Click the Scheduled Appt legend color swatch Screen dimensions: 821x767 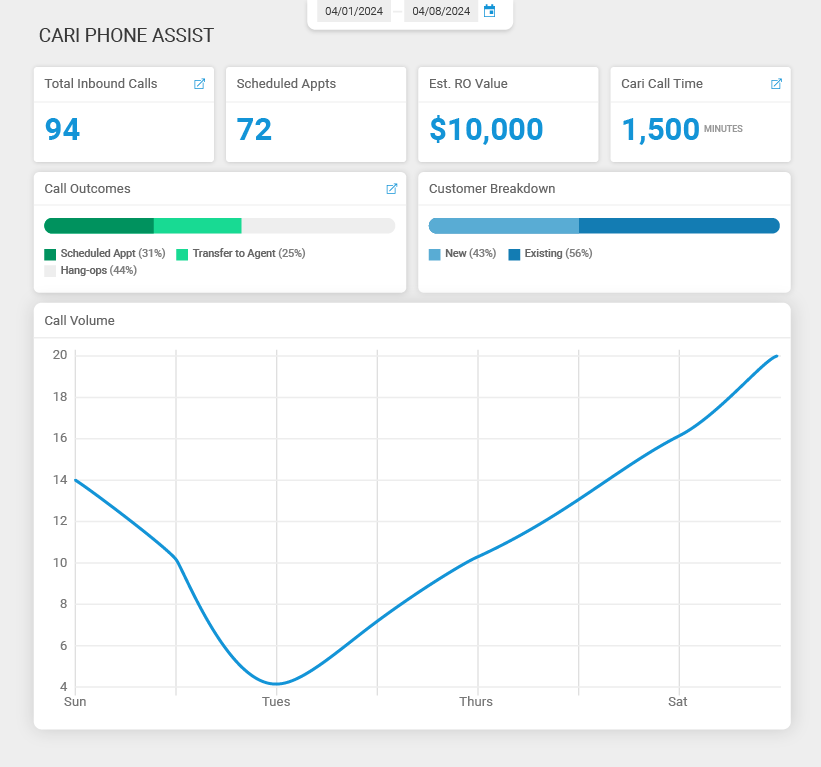[x=50, y=254]
